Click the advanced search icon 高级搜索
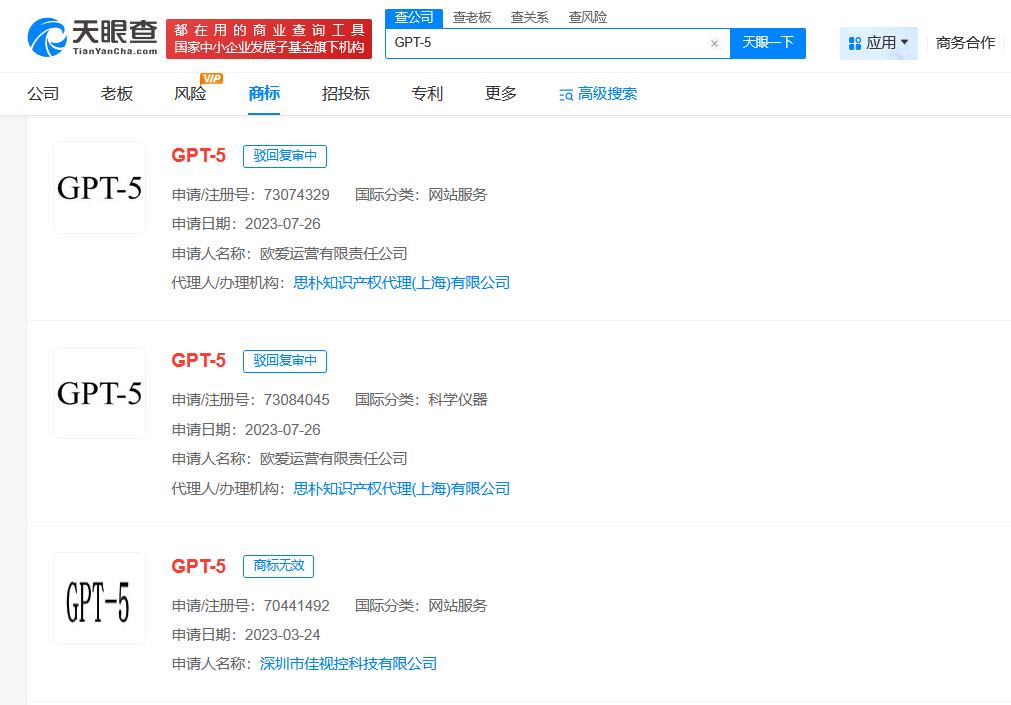The height and width of the screenshot is (705, 1011). click(598, 94)
